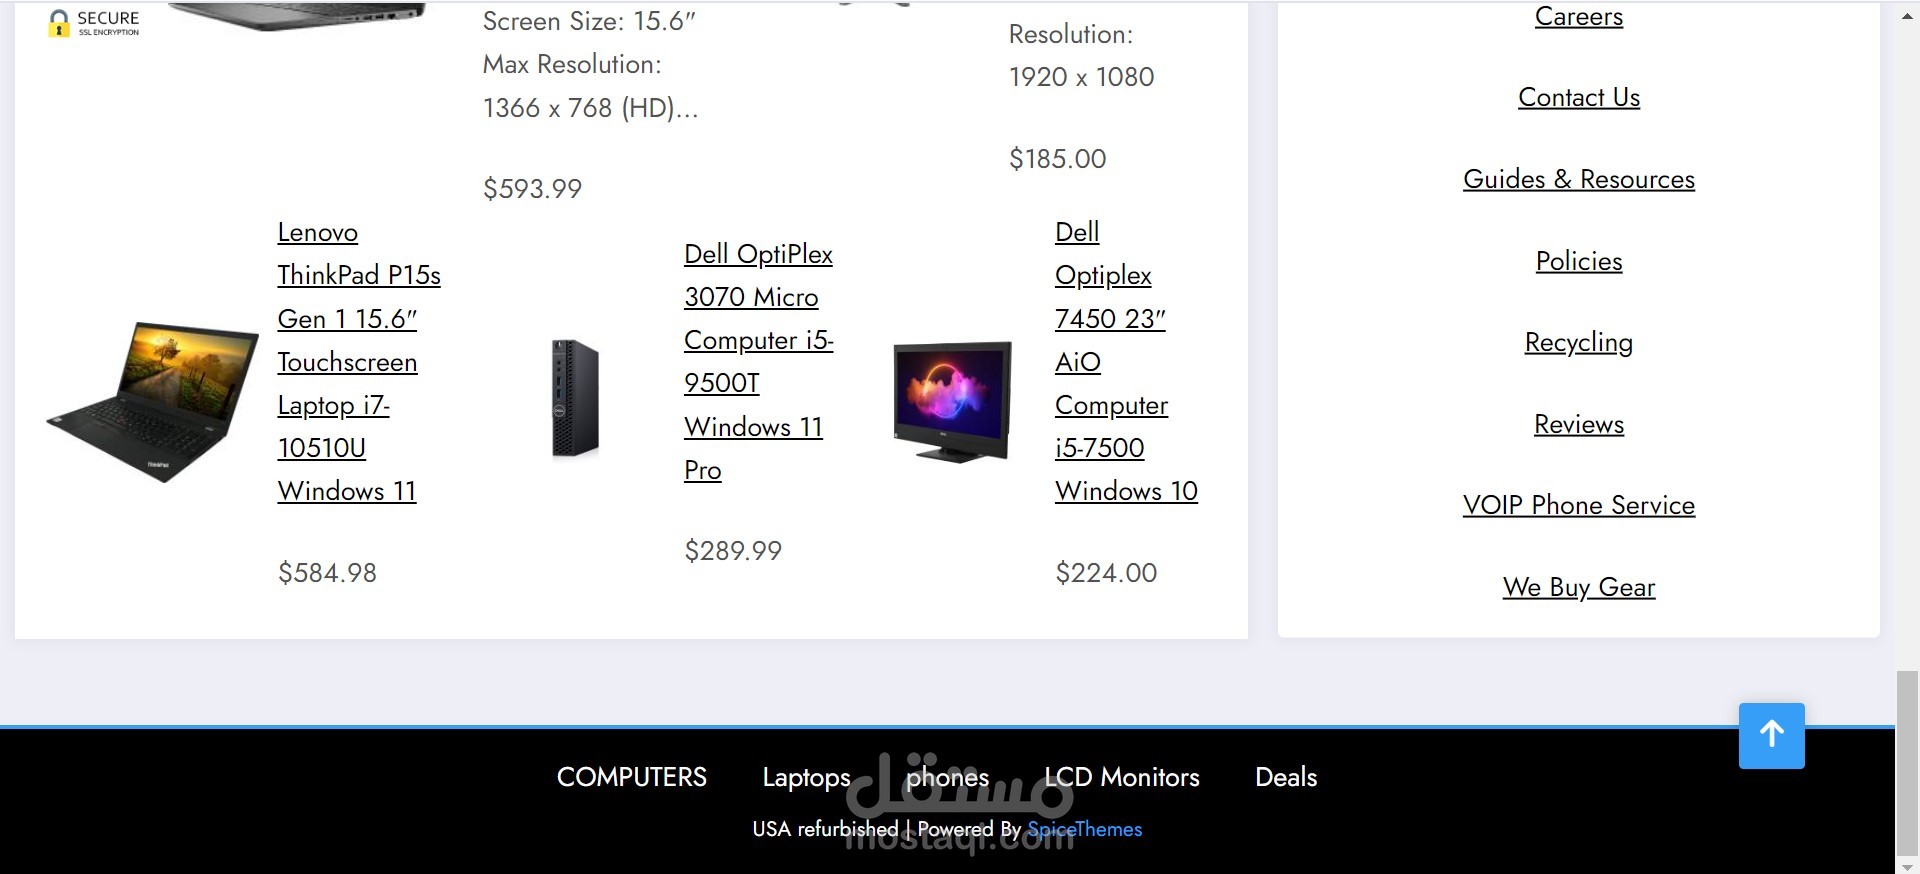Viewport: 1920px width, 874px height.
Task: Open Guides & Resources
Action: [1579, 179]
